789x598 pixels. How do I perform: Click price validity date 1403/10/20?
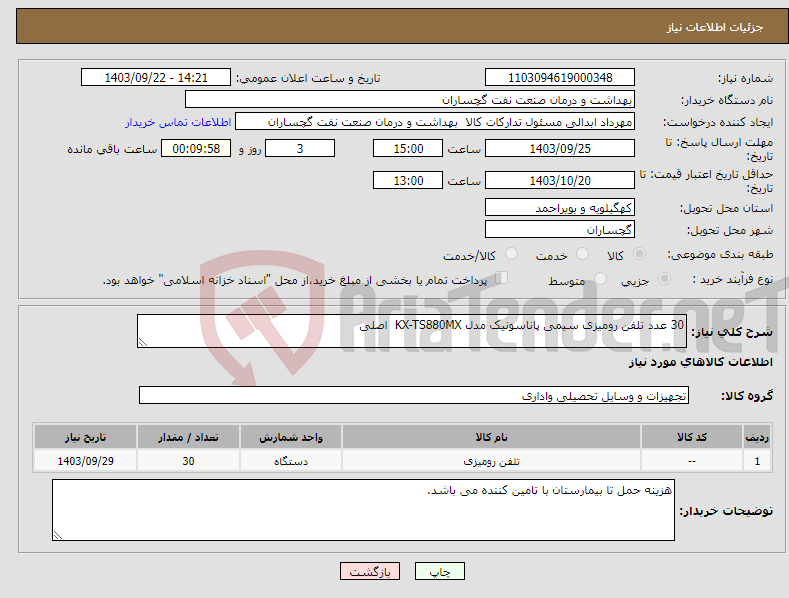click(x=560, y=180)
